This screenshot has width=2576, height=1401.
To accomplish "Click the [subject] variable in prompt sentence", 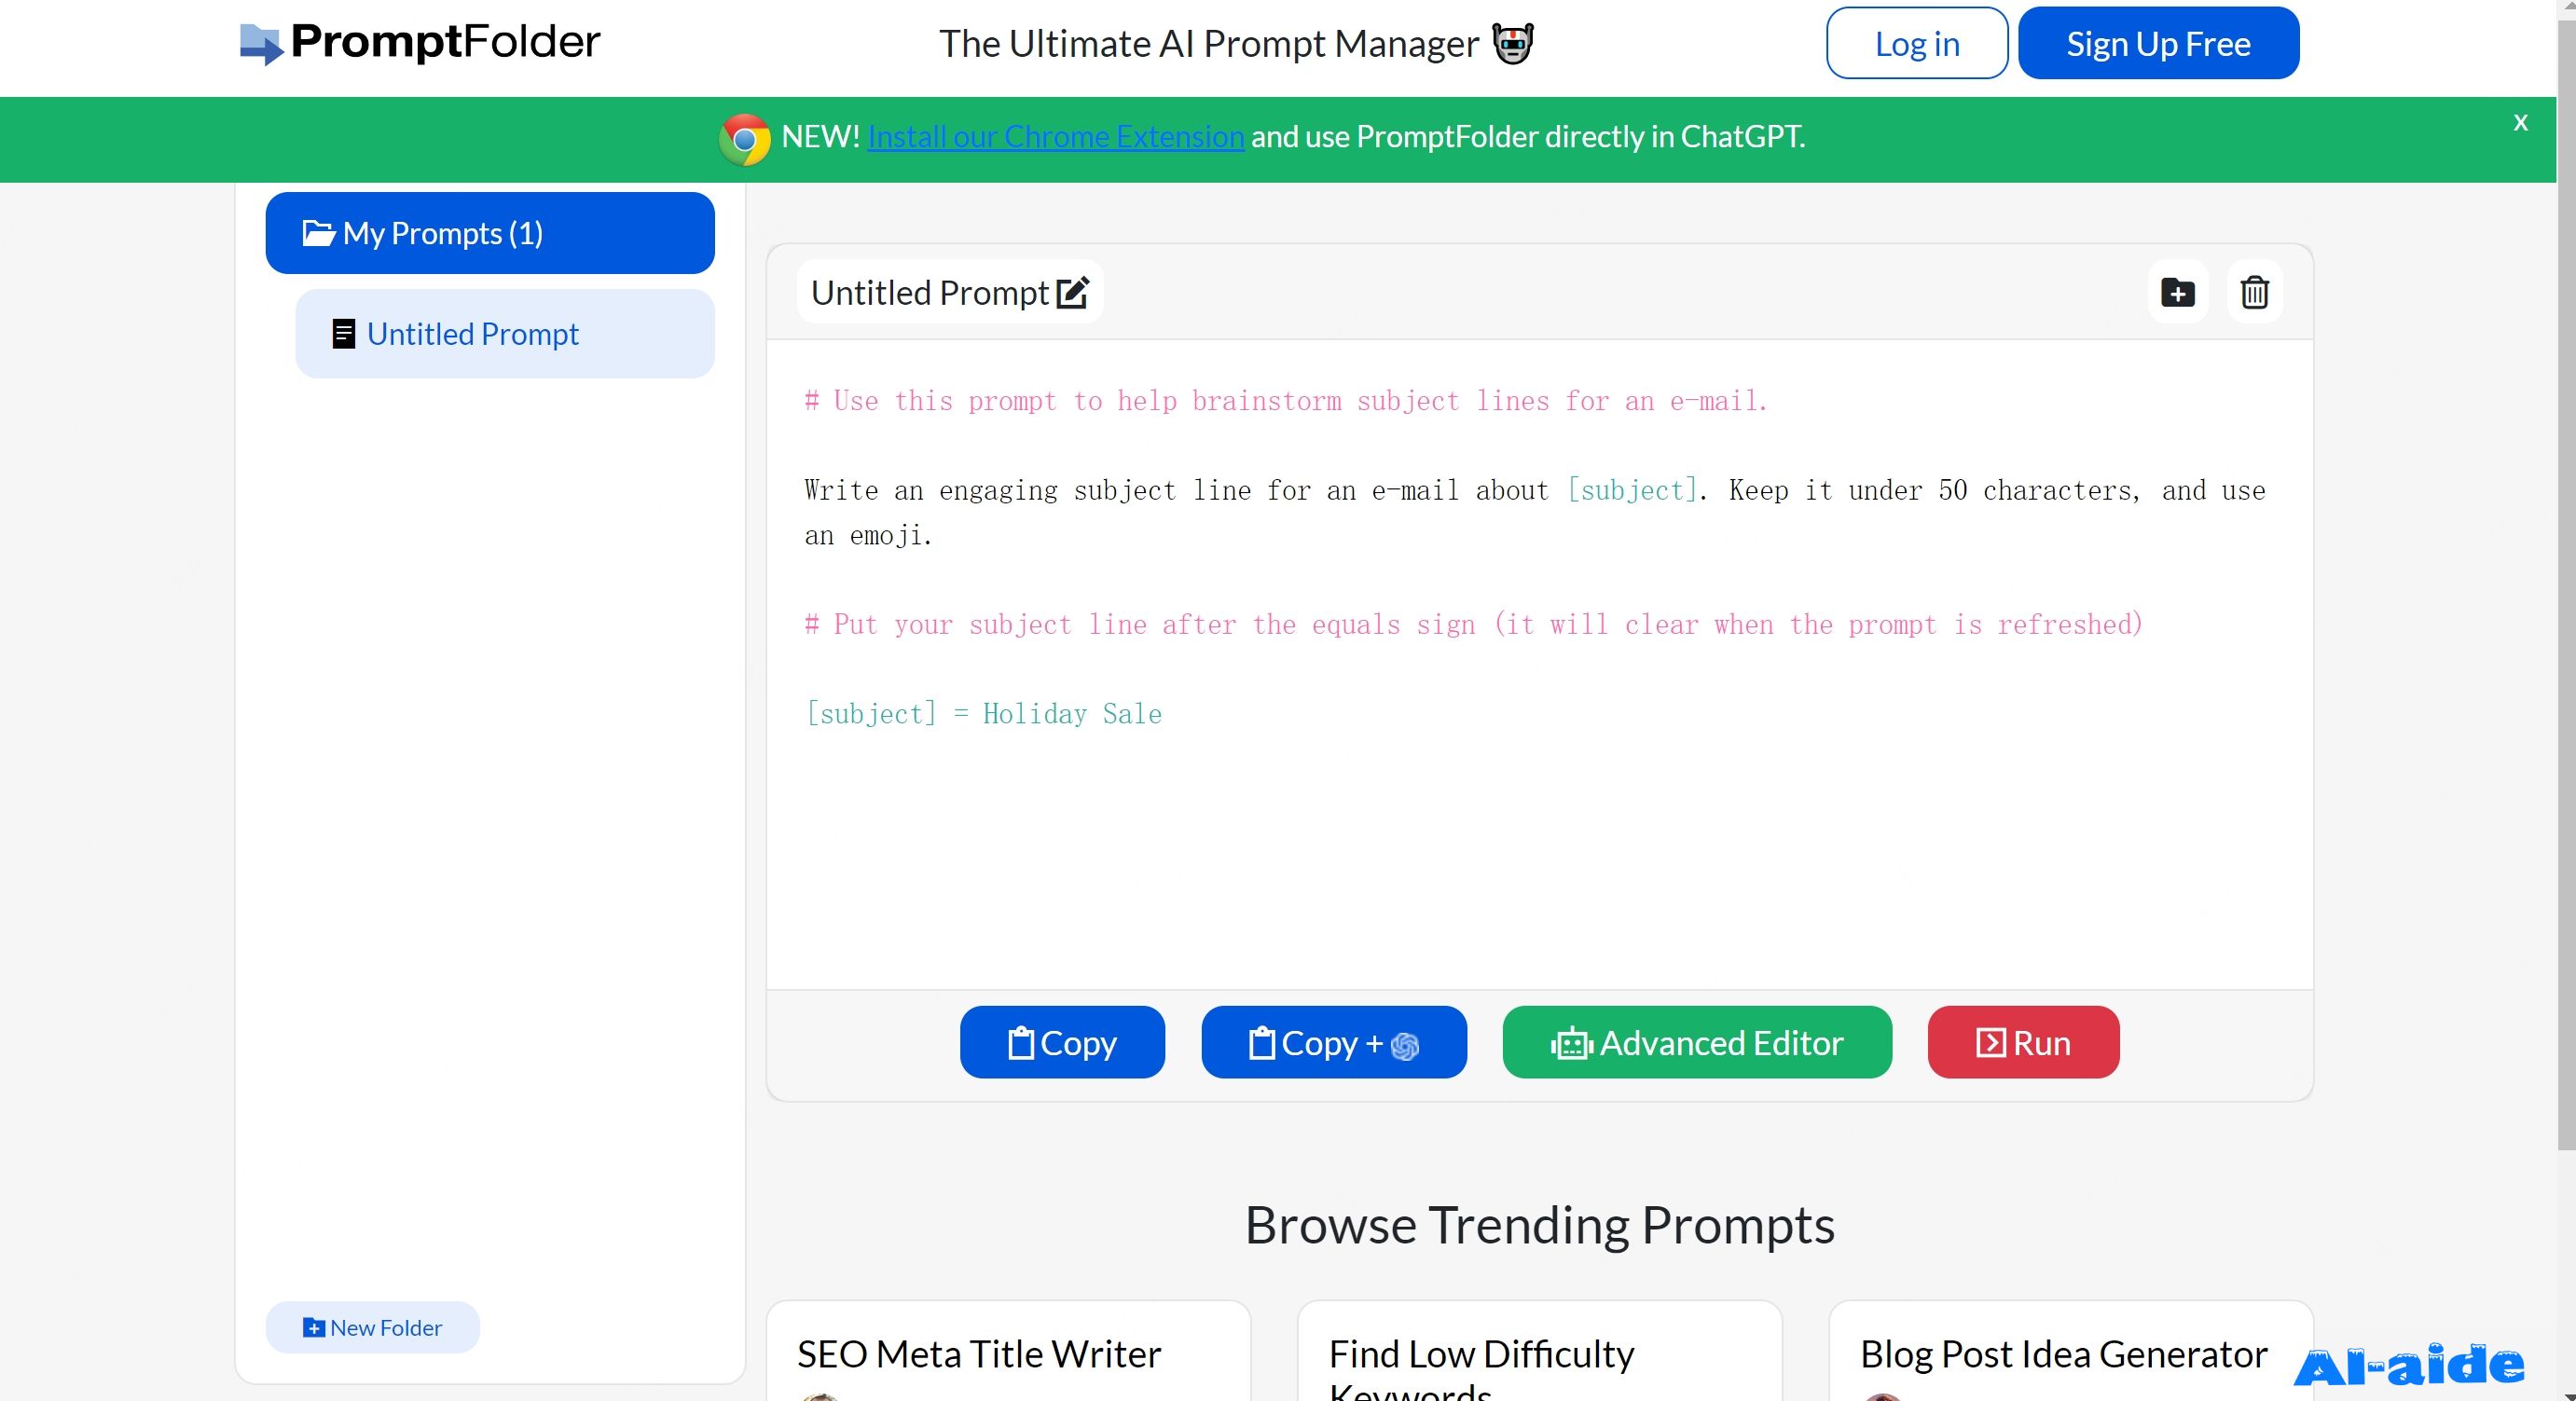I will pyautogui.click(x=1632, y=490).
